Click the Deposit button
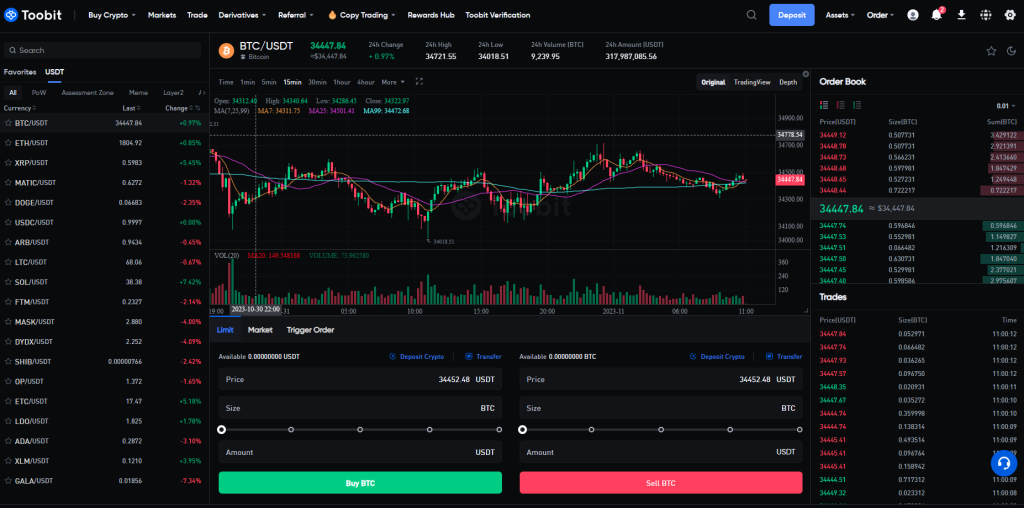Image resolution: width=1024 pixels, height=508 pixels. [x=792, y=15]
